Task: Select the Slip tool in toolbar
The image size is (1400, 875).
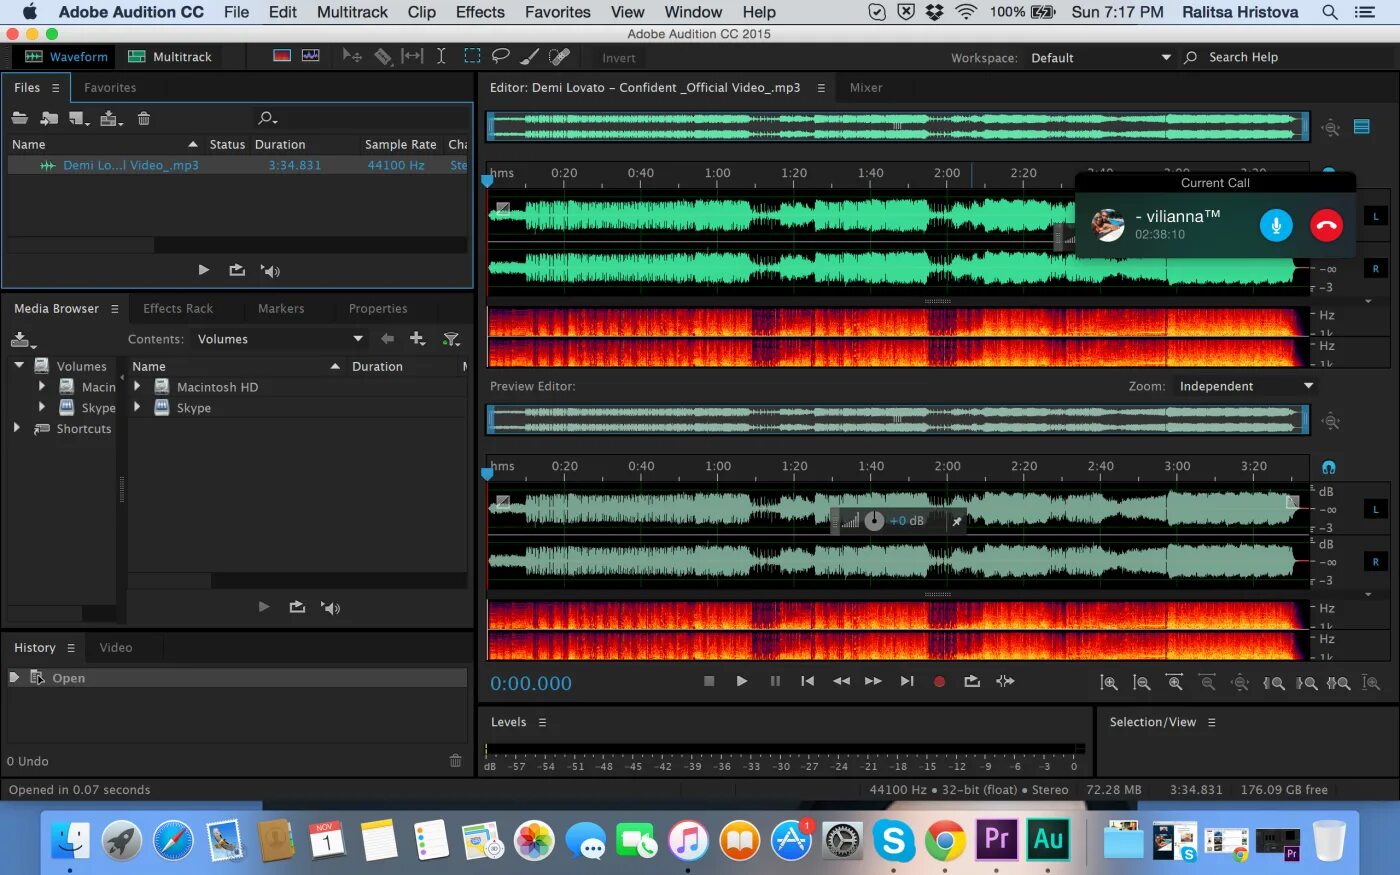Action: tap(412, 56)
